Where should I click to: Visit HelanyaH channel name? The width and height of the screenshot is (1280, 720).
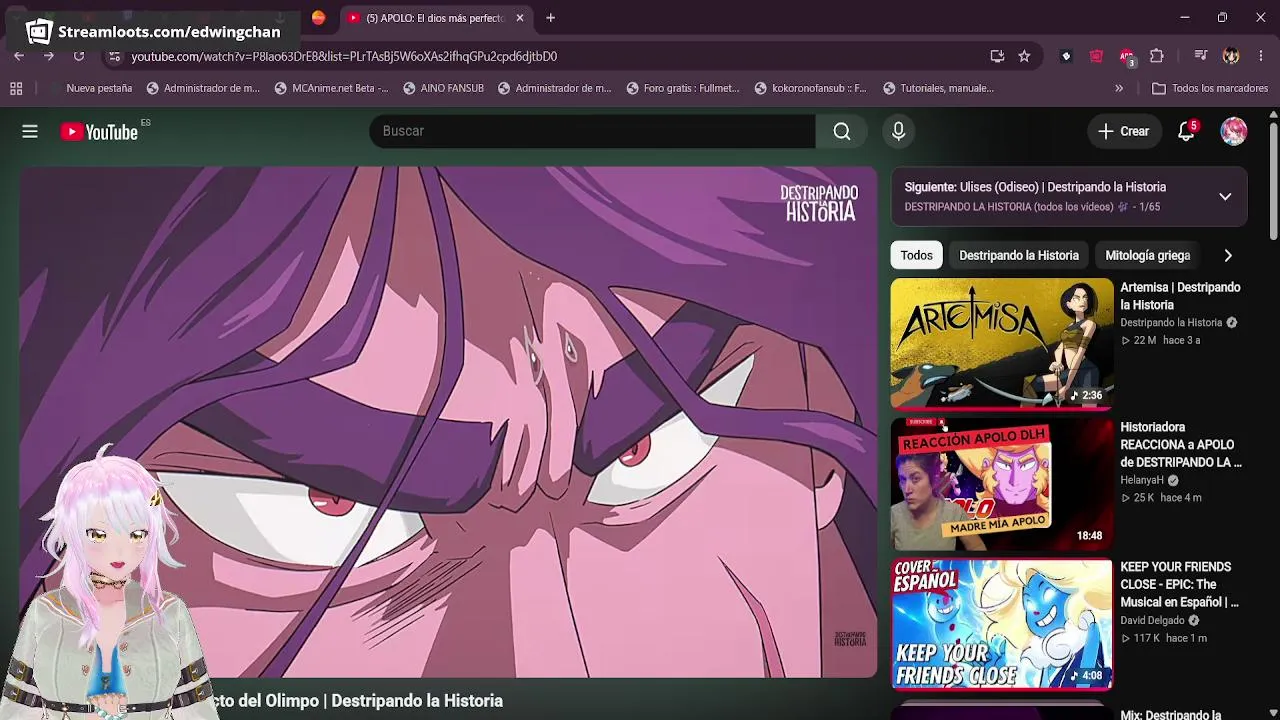coord(1142,480)
